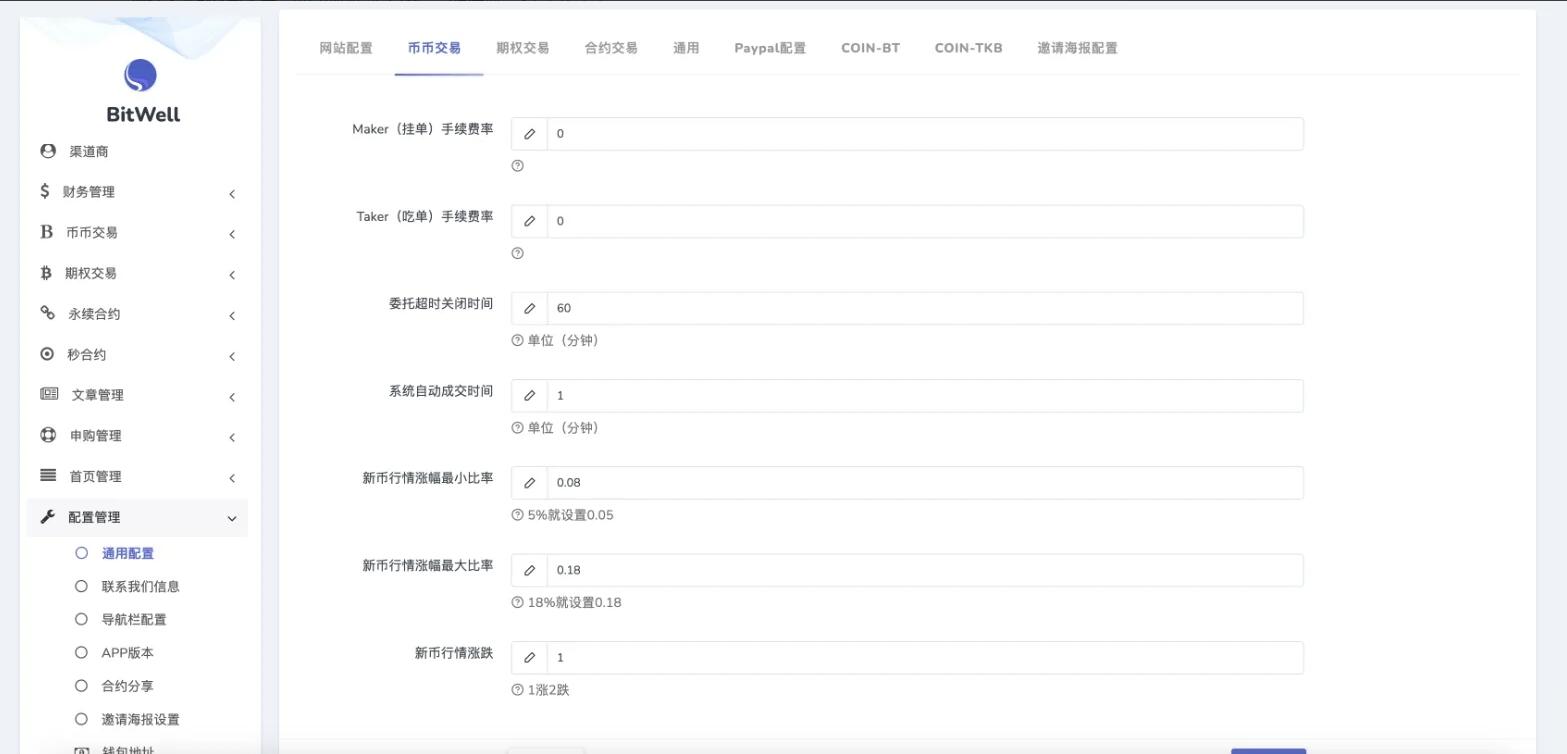Select the 通用配置 radio item
Image resolution: width=1567 pixels, height=754 pixels.
coord(82,553)
